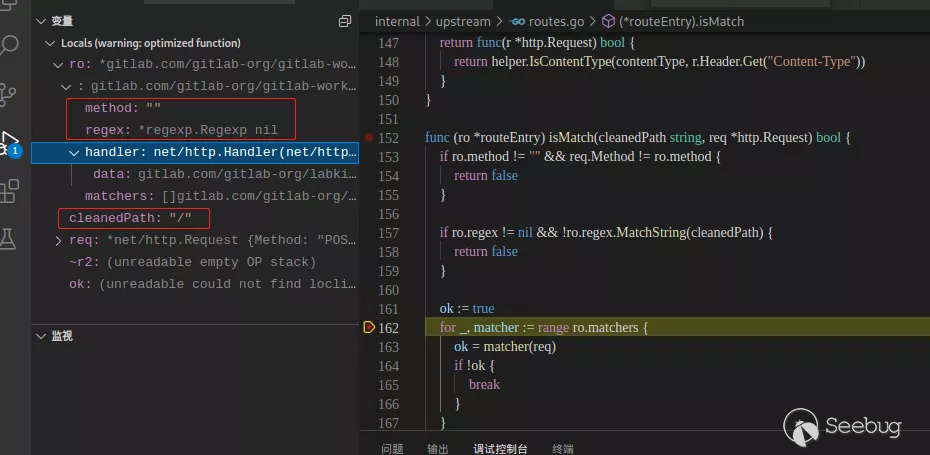This screenshot has width=930, height=455.
Task: Expand the req variable node
Action: 58,240
